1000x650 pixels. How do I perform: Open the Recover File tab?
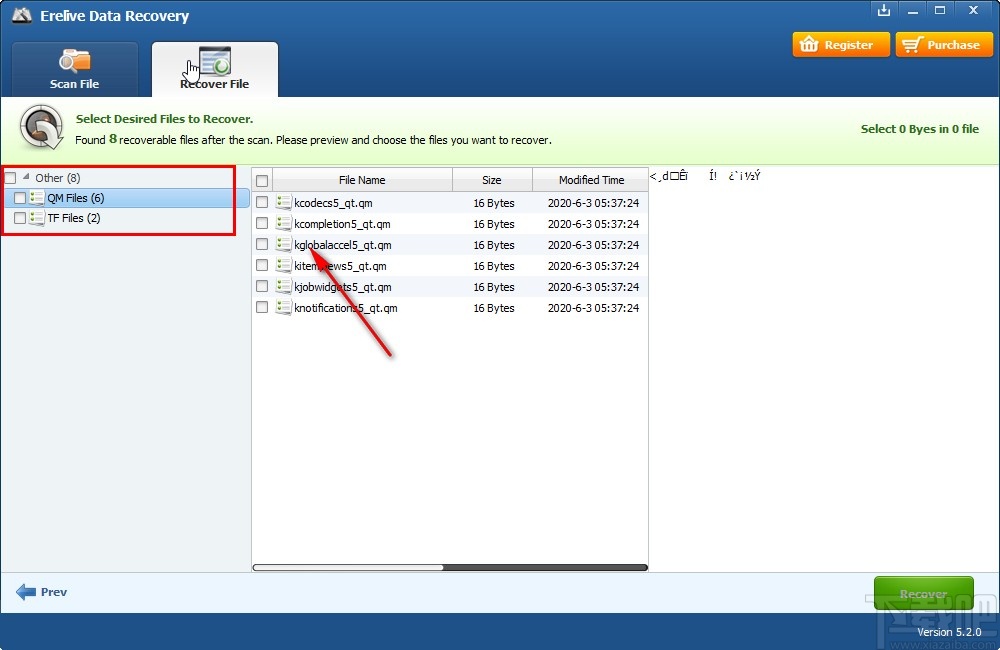(x=214, y=70)
